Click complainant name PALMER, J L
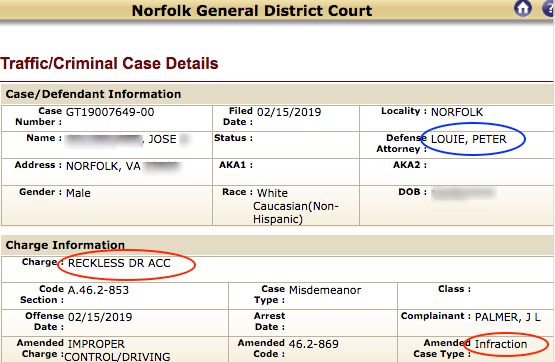Screen dimensions: 555x362 [x=508, y=317]
